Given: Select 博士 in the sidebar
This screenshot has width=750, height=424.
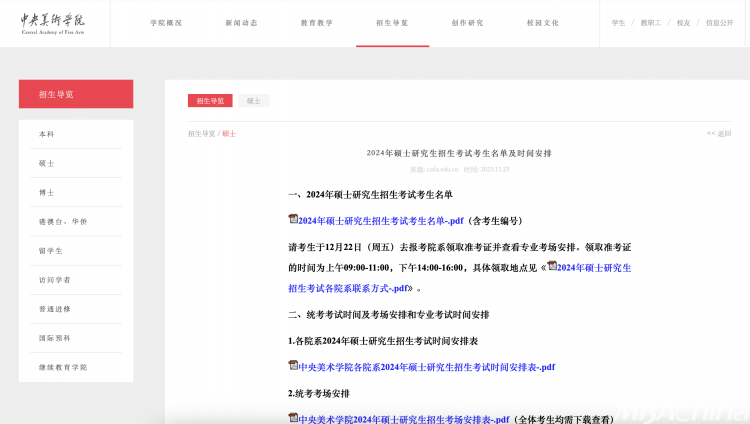Looking at the screenshot, I should [46, 192].
